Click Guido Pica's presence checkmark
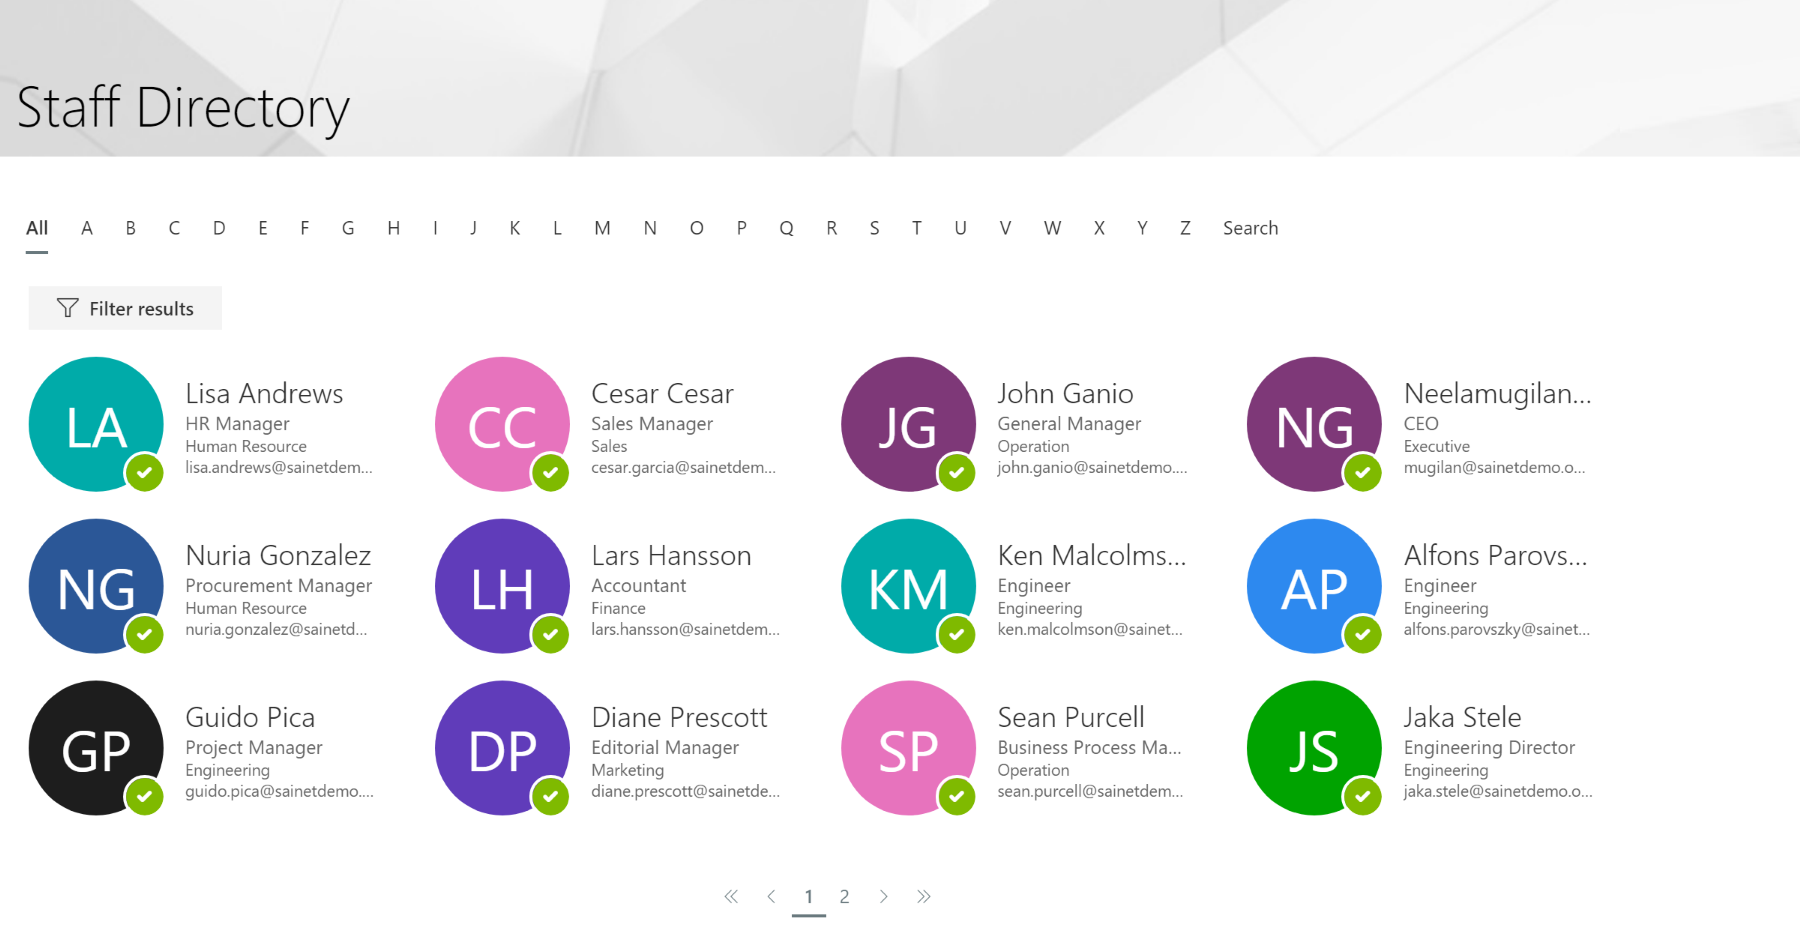The image size is (1800, 940). 143,797
